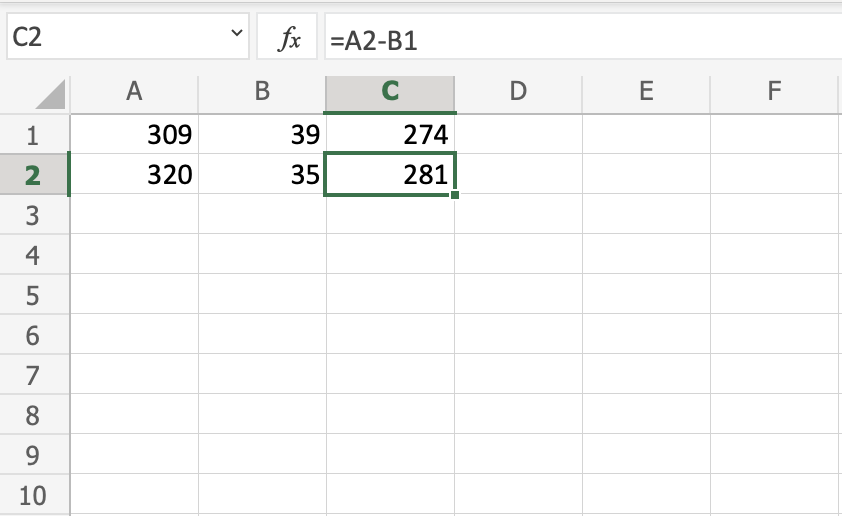Viewport: 842px width, 516px height.
Task: Select row 1 header
Action: pos(32,134)
